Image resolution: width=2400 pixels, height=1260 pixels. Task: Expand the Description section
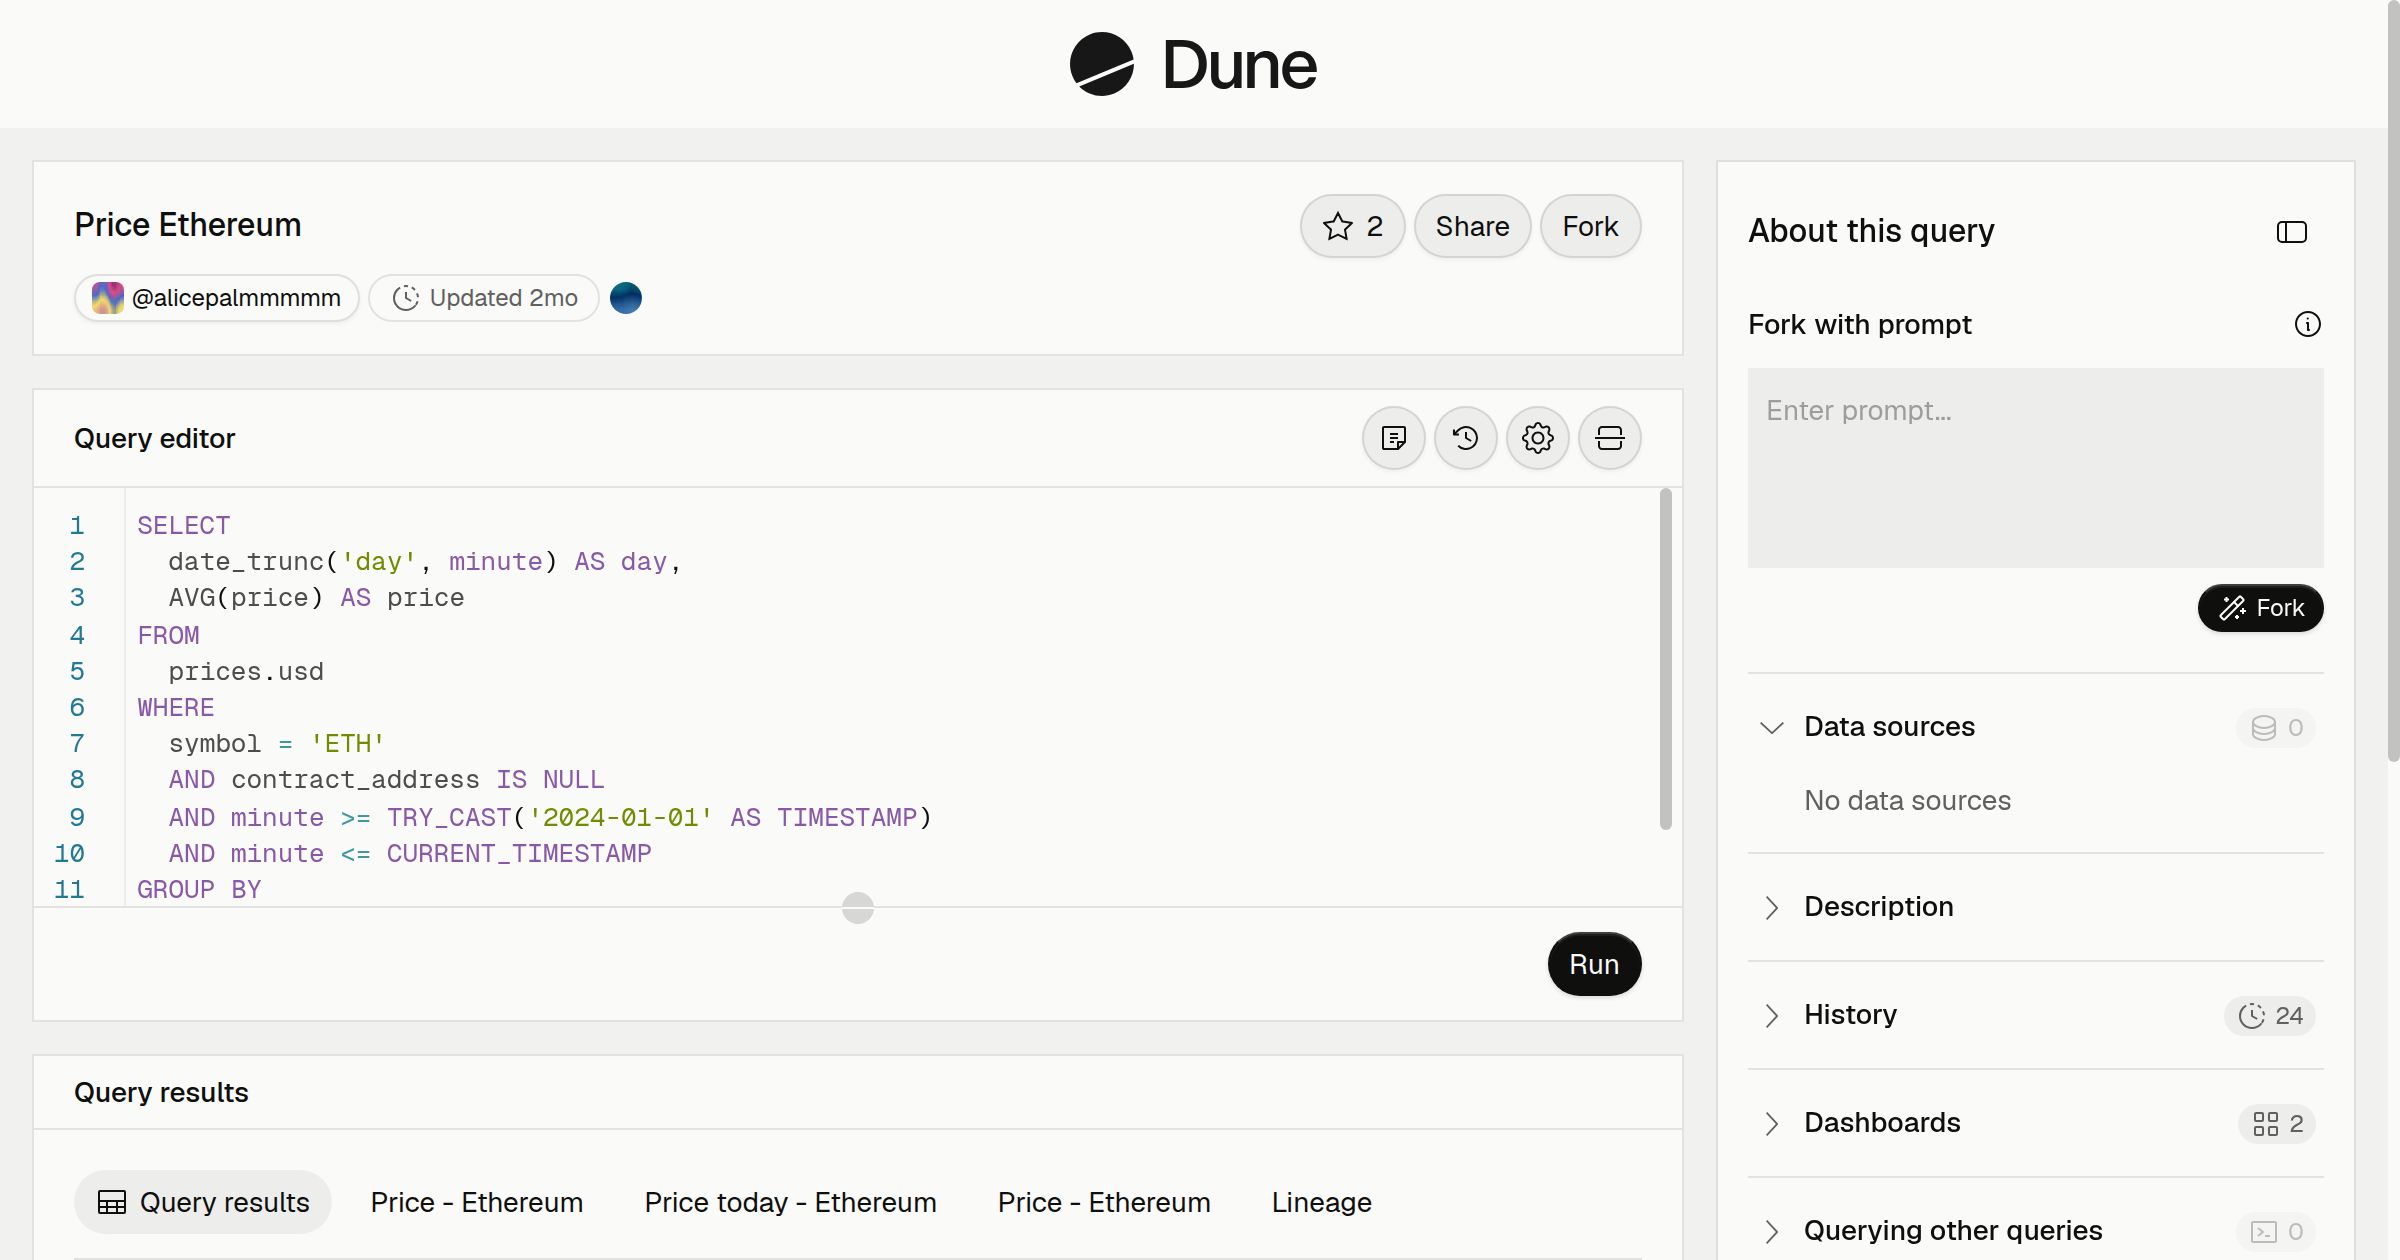click(1771, 907)
